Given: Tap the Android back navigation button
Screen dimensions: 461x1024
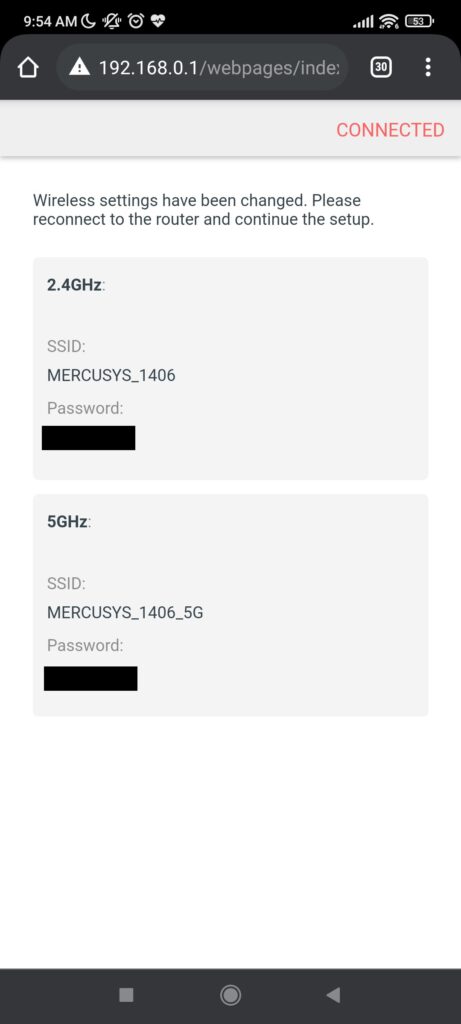Looking at the screenshot, I should pos(333,995).
